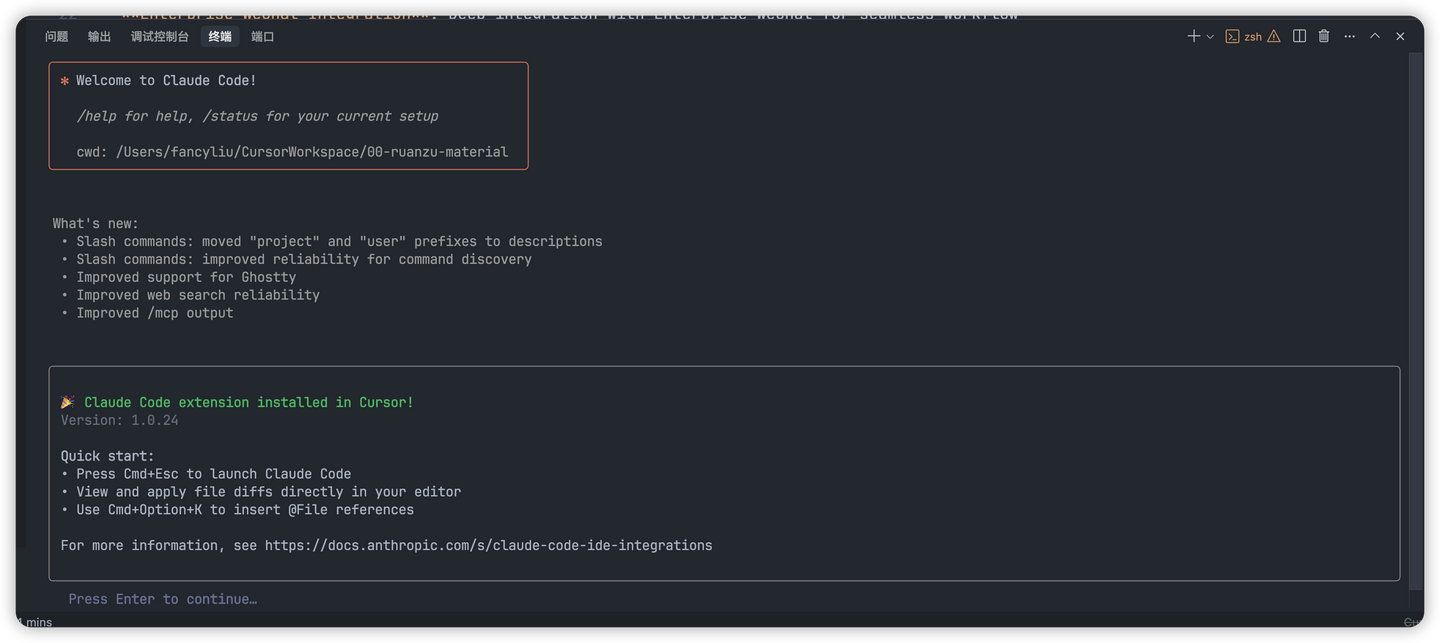Select the 终端 tab

220,37
